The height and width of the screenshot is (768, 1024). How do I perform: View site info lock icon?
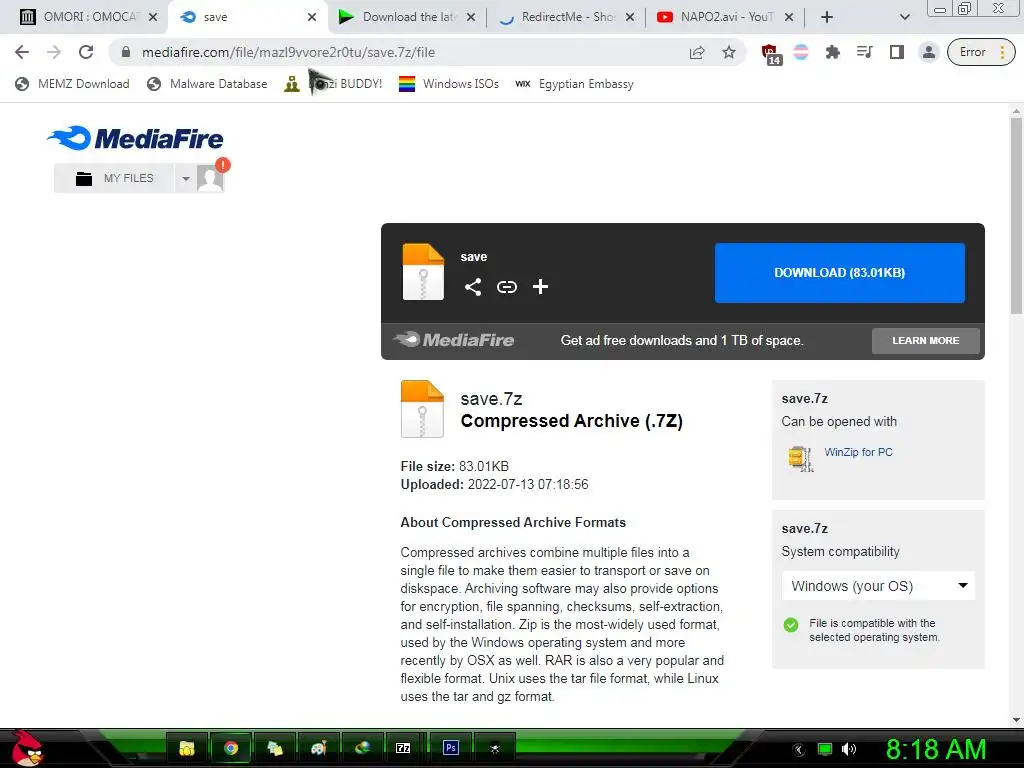pyautogui.click(x=126, y=52)
